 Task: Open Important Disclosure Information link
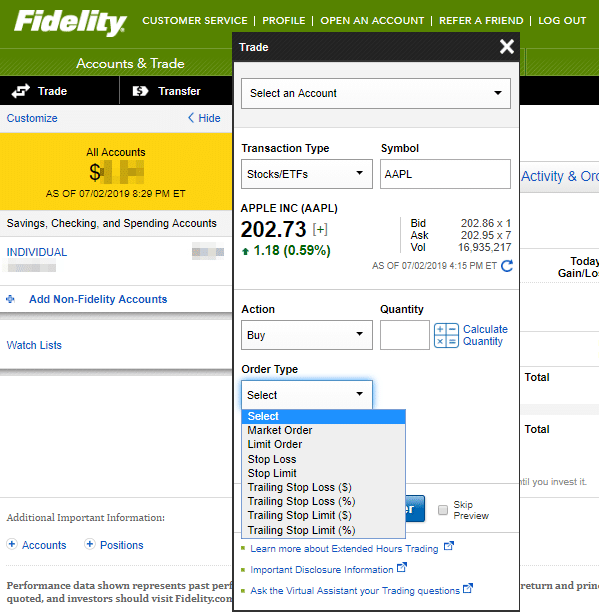coord(322,570)
